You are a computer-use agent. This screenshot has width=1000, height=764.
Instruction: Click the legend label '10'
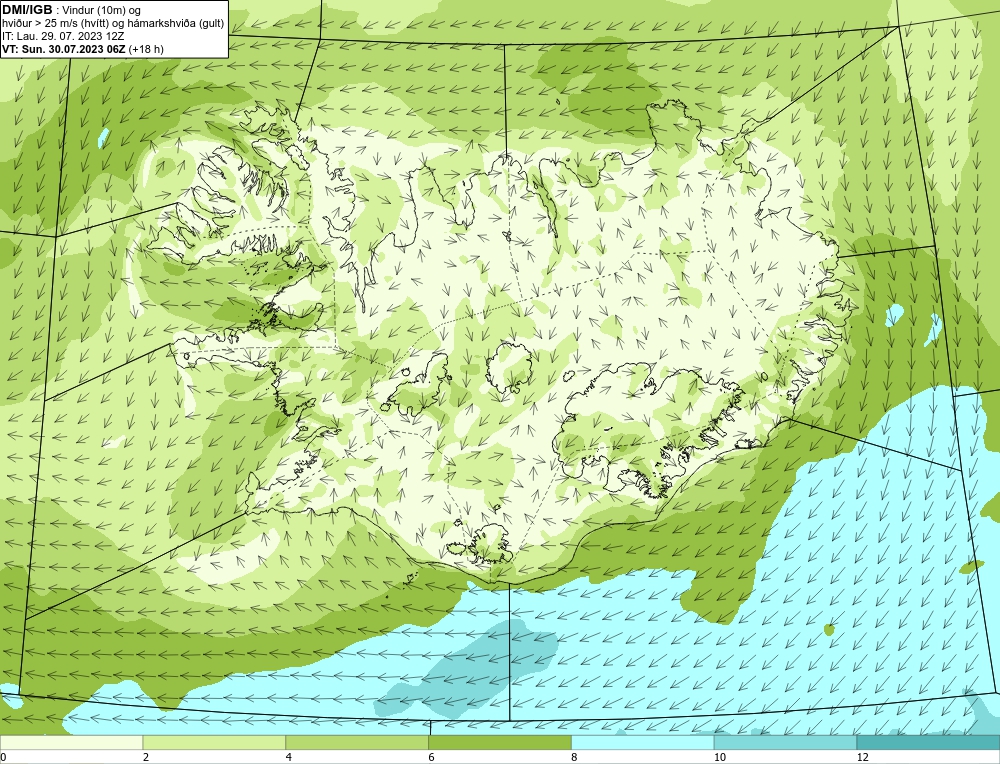[x=720, y=757]
